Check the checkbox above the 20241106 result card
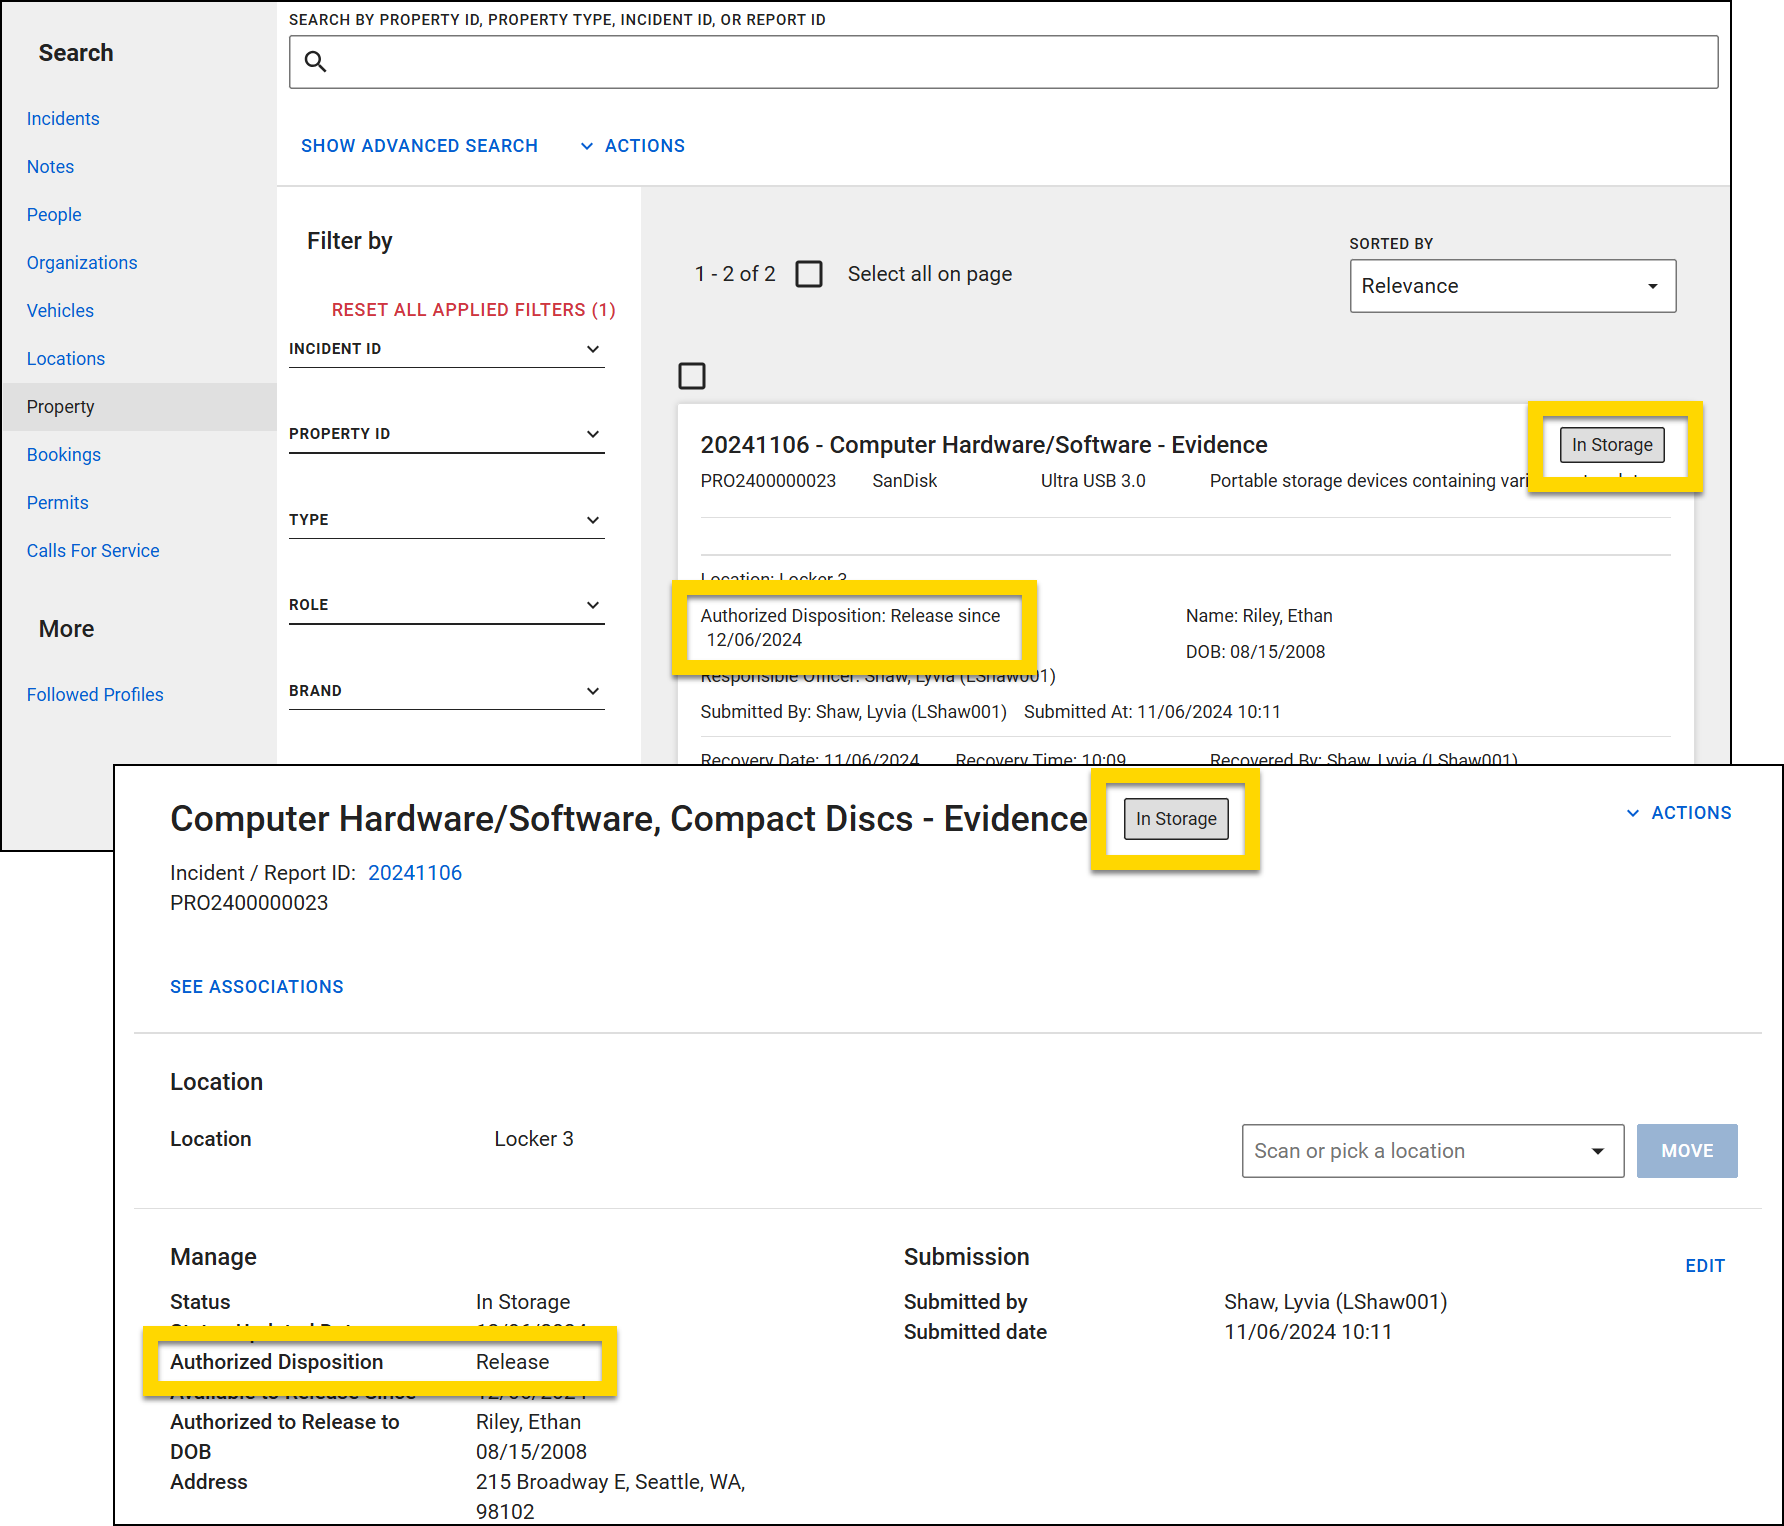Image resolution: width=1784 pixels, height=1526 pixels. pyautogui.click(x=692, y=376)
